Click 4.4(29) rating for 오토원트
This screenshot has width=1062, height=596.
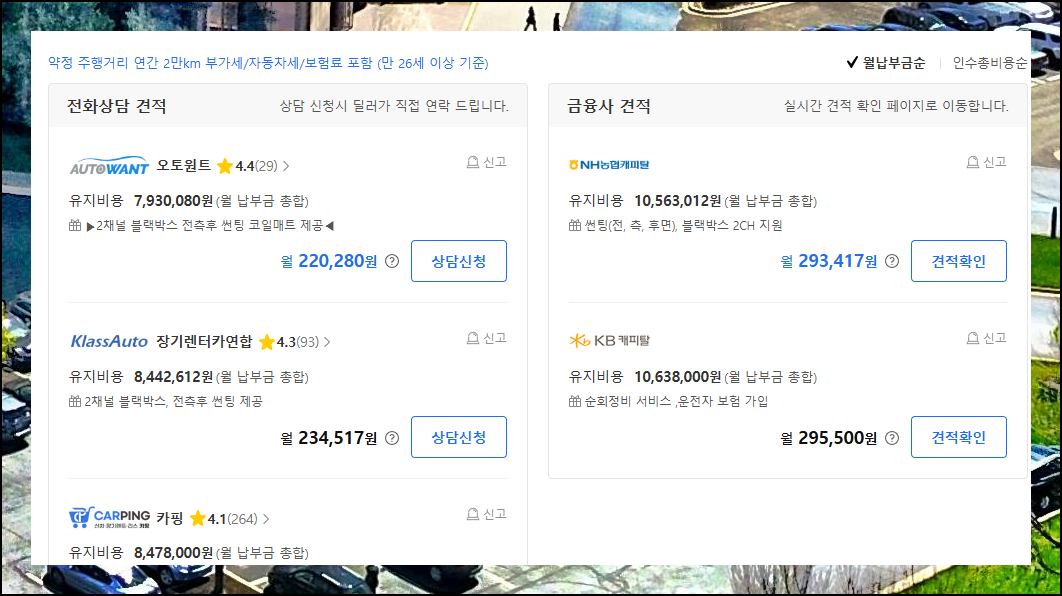256,166
